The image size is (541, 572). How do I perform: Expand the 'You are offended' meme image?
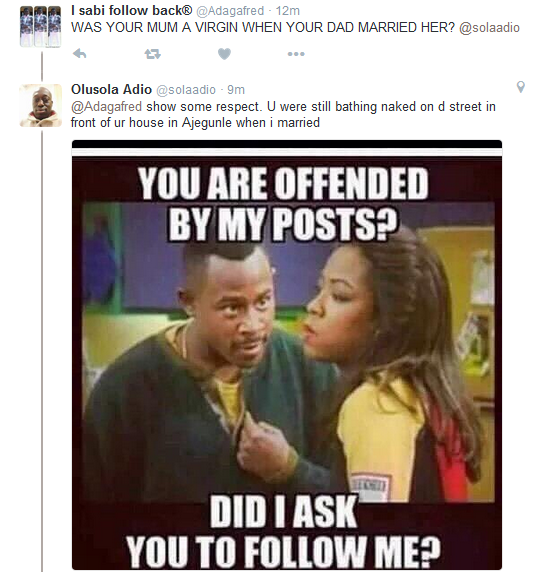(x=287, y=355)
